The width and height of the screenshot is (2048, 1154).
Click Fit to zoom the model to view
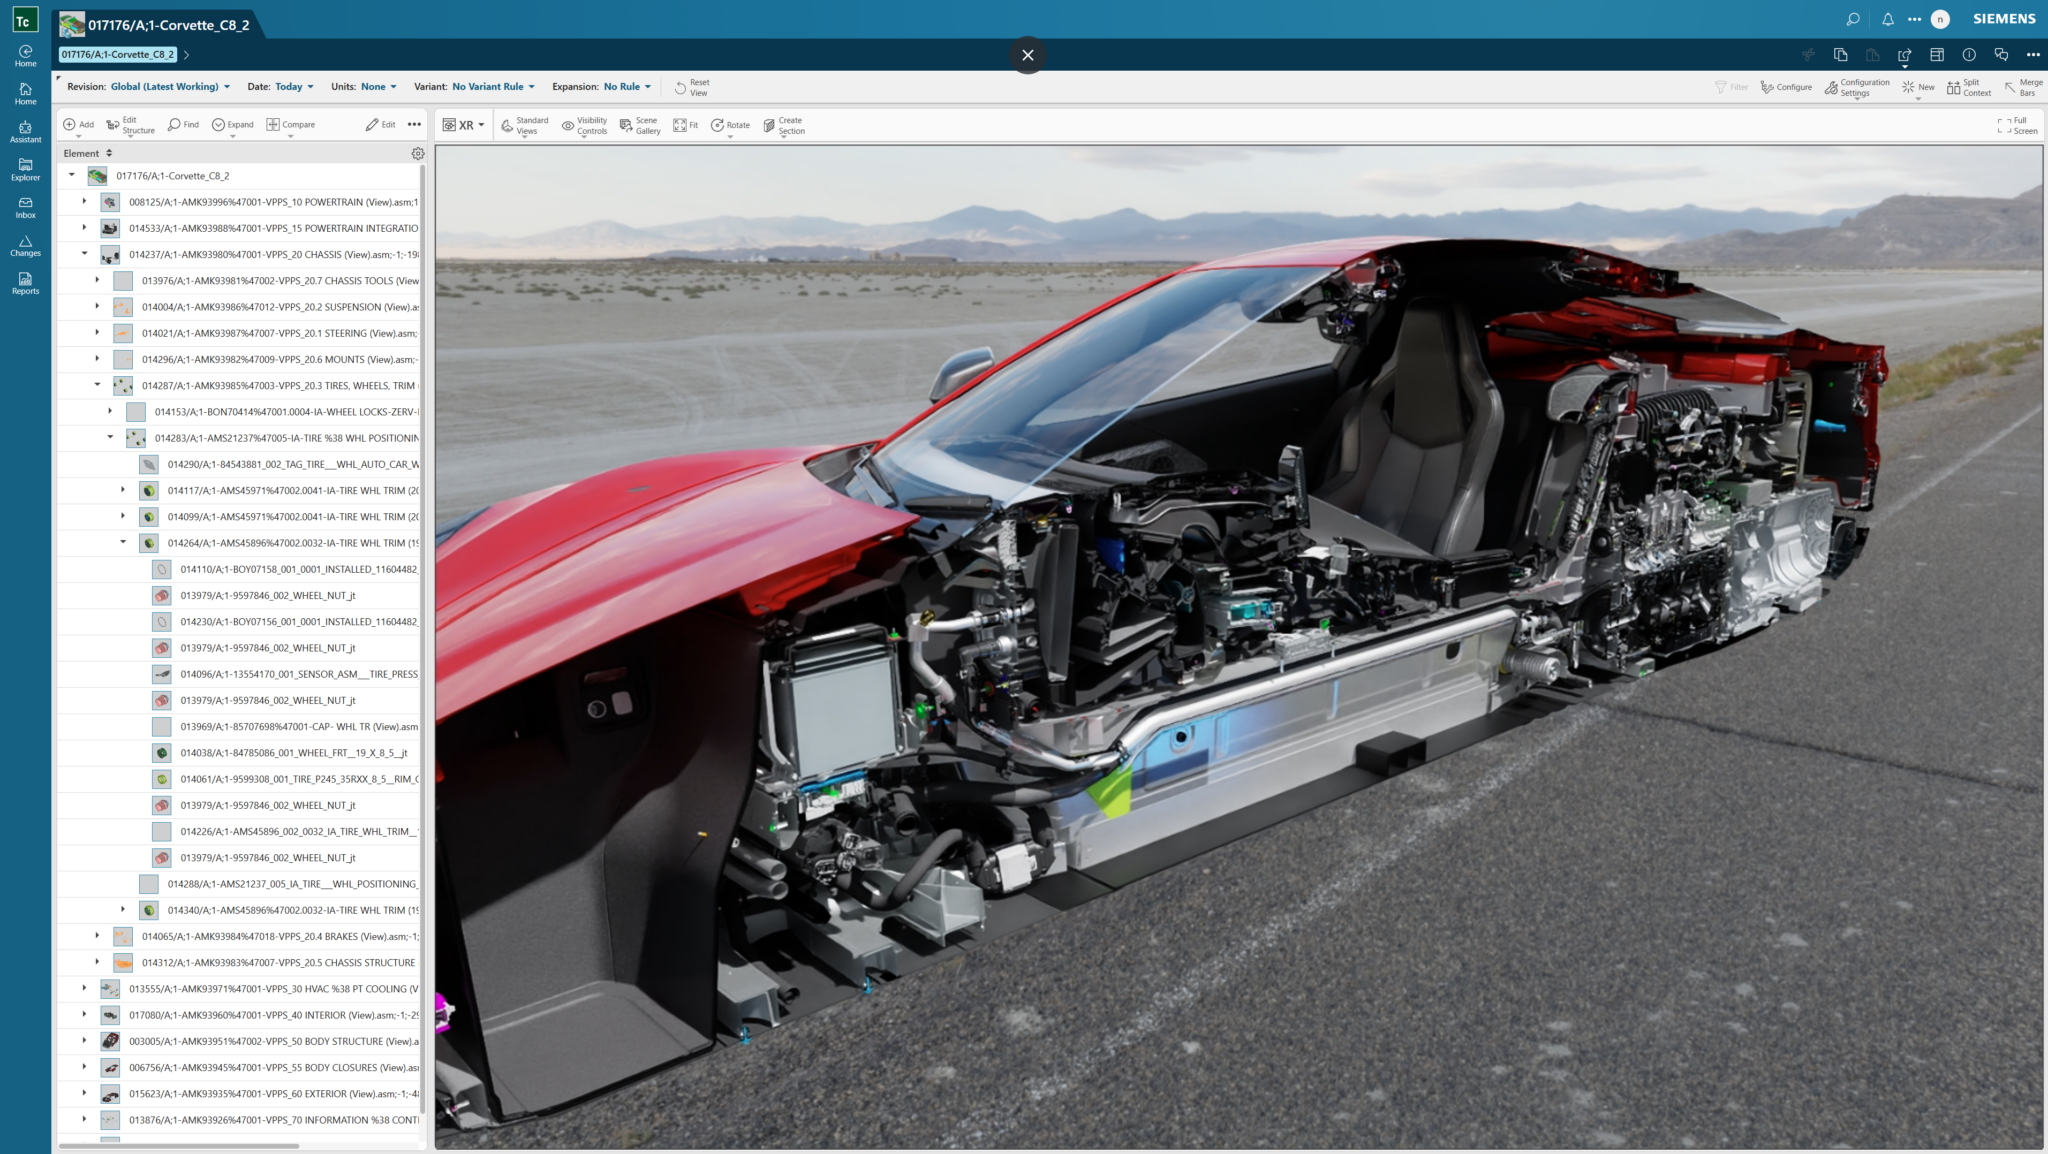pos(685,124)
